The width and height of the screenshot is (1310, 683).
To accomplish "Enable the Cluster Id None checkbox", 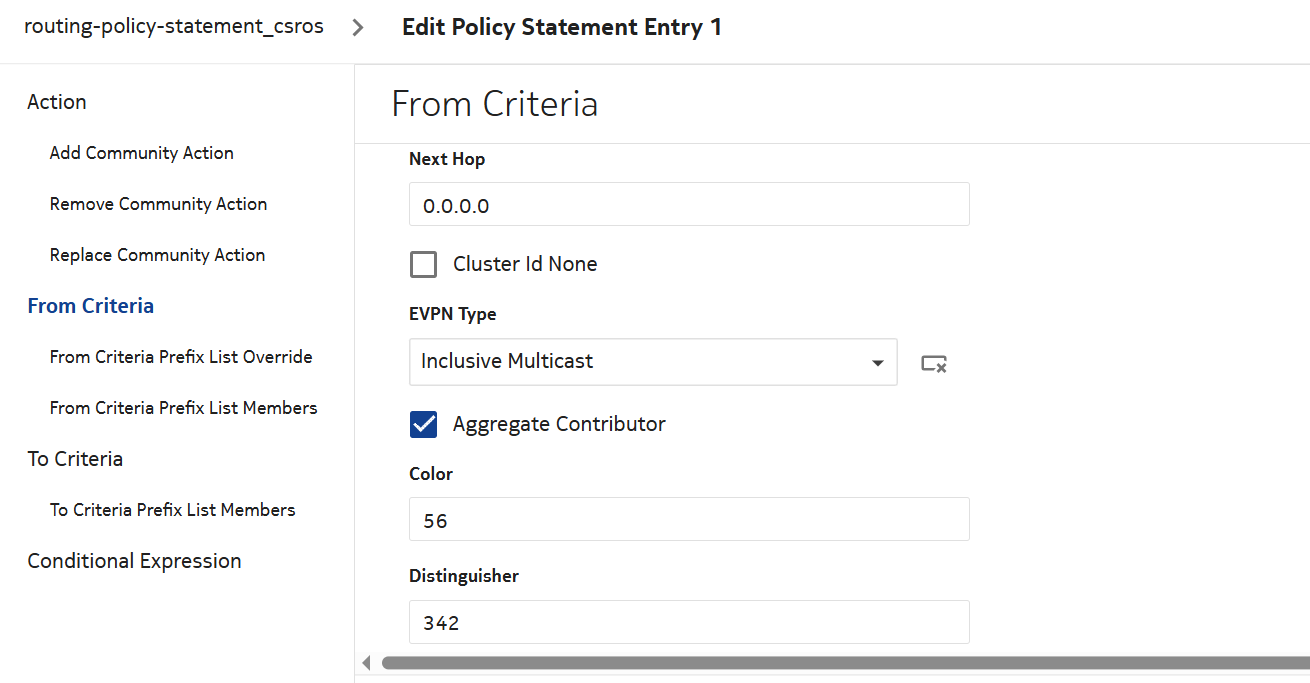I will 424,264.
